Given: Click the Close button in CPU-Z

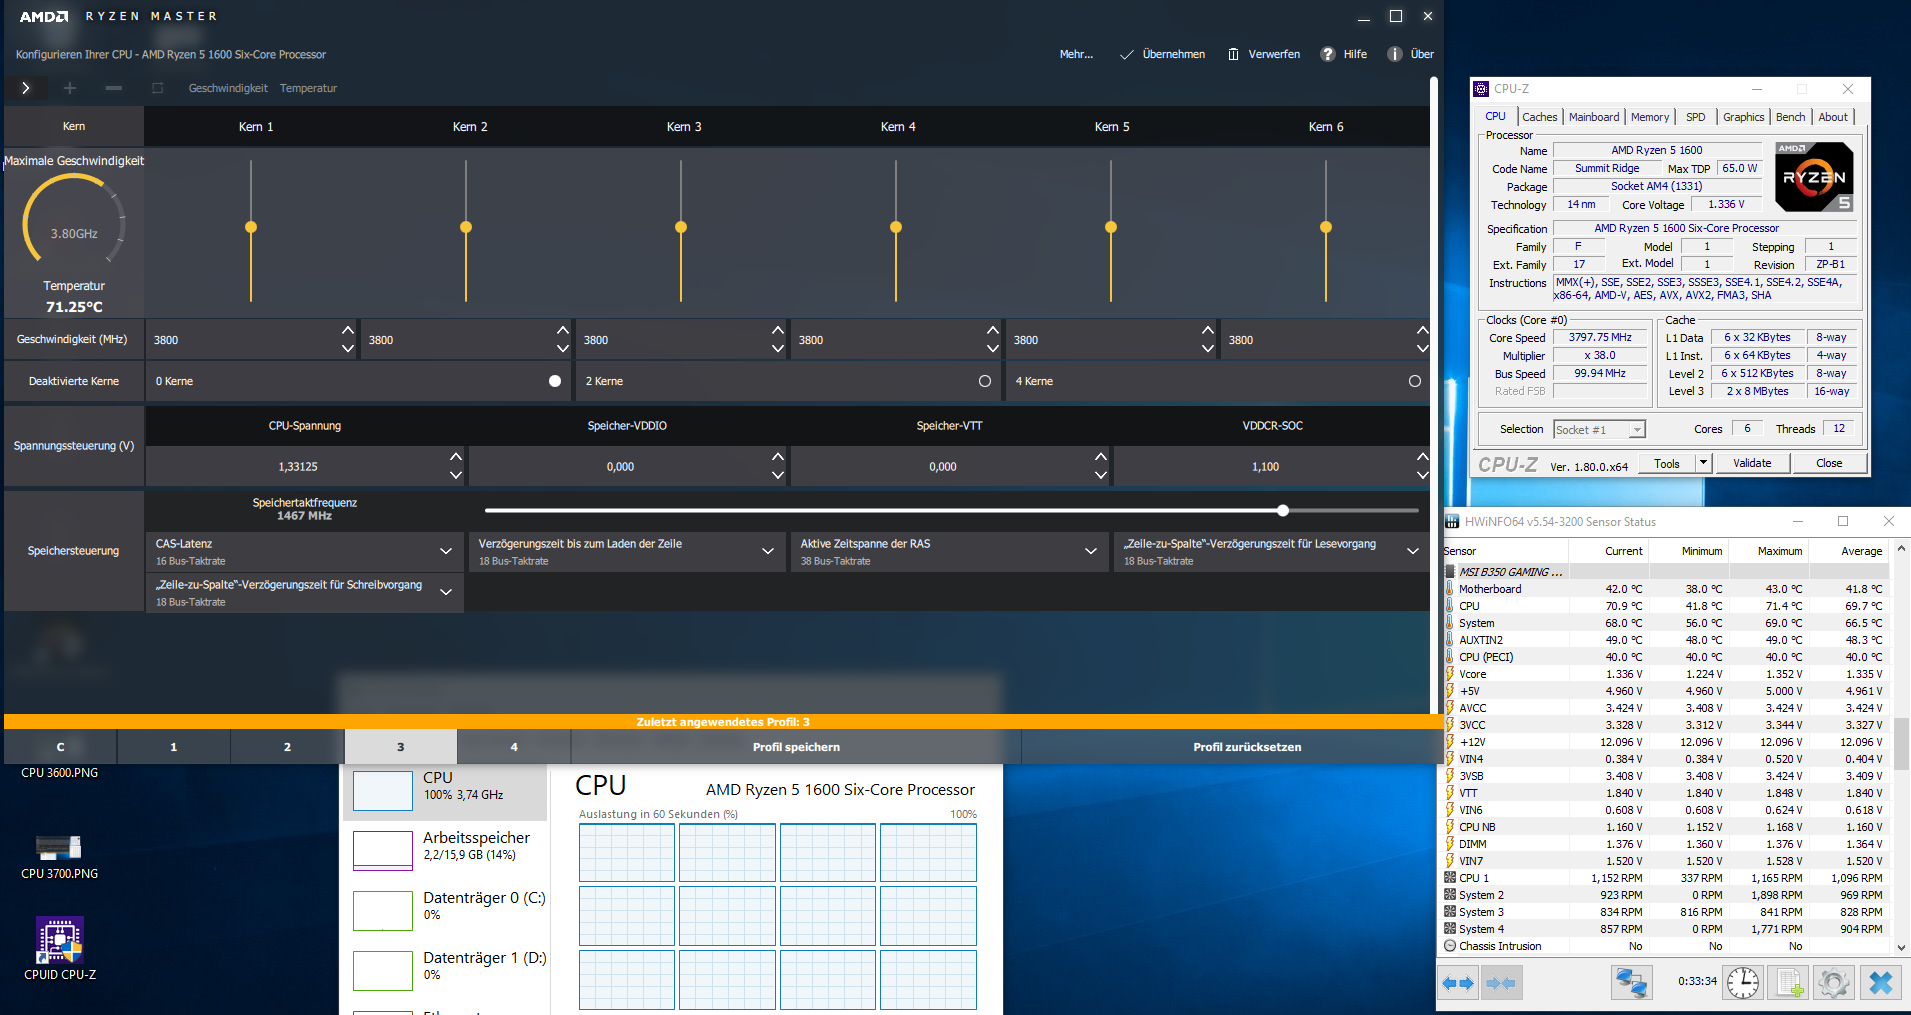Looking at the screenshot, I should coord(1829,463).
